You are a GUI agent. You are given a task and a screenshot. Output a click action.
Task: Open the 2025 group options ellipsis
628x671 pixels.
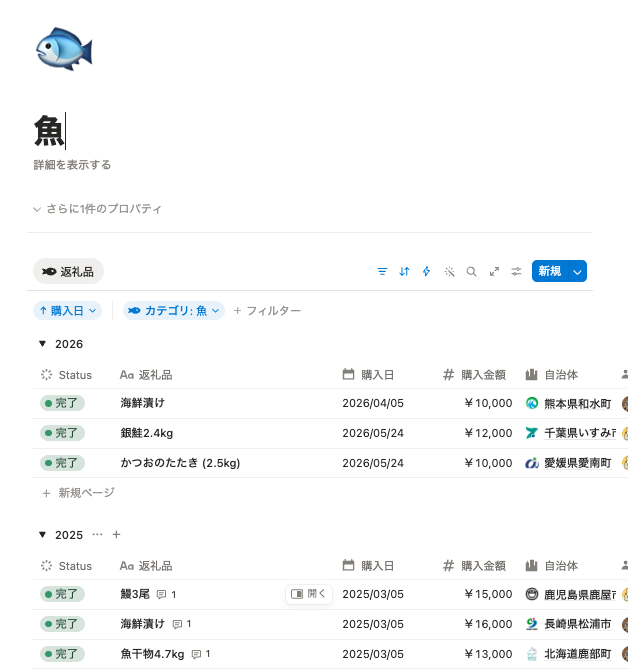click(x=98, y=534)
